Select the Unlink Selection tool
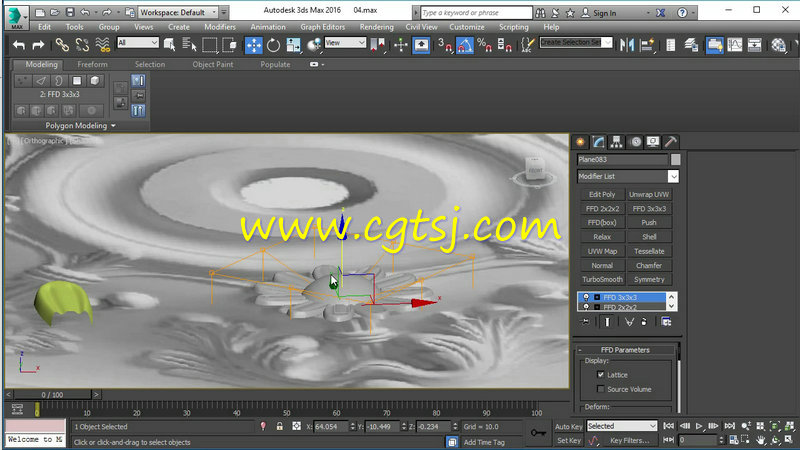Viewport: 800px width, 450px height. pos(82,45)
